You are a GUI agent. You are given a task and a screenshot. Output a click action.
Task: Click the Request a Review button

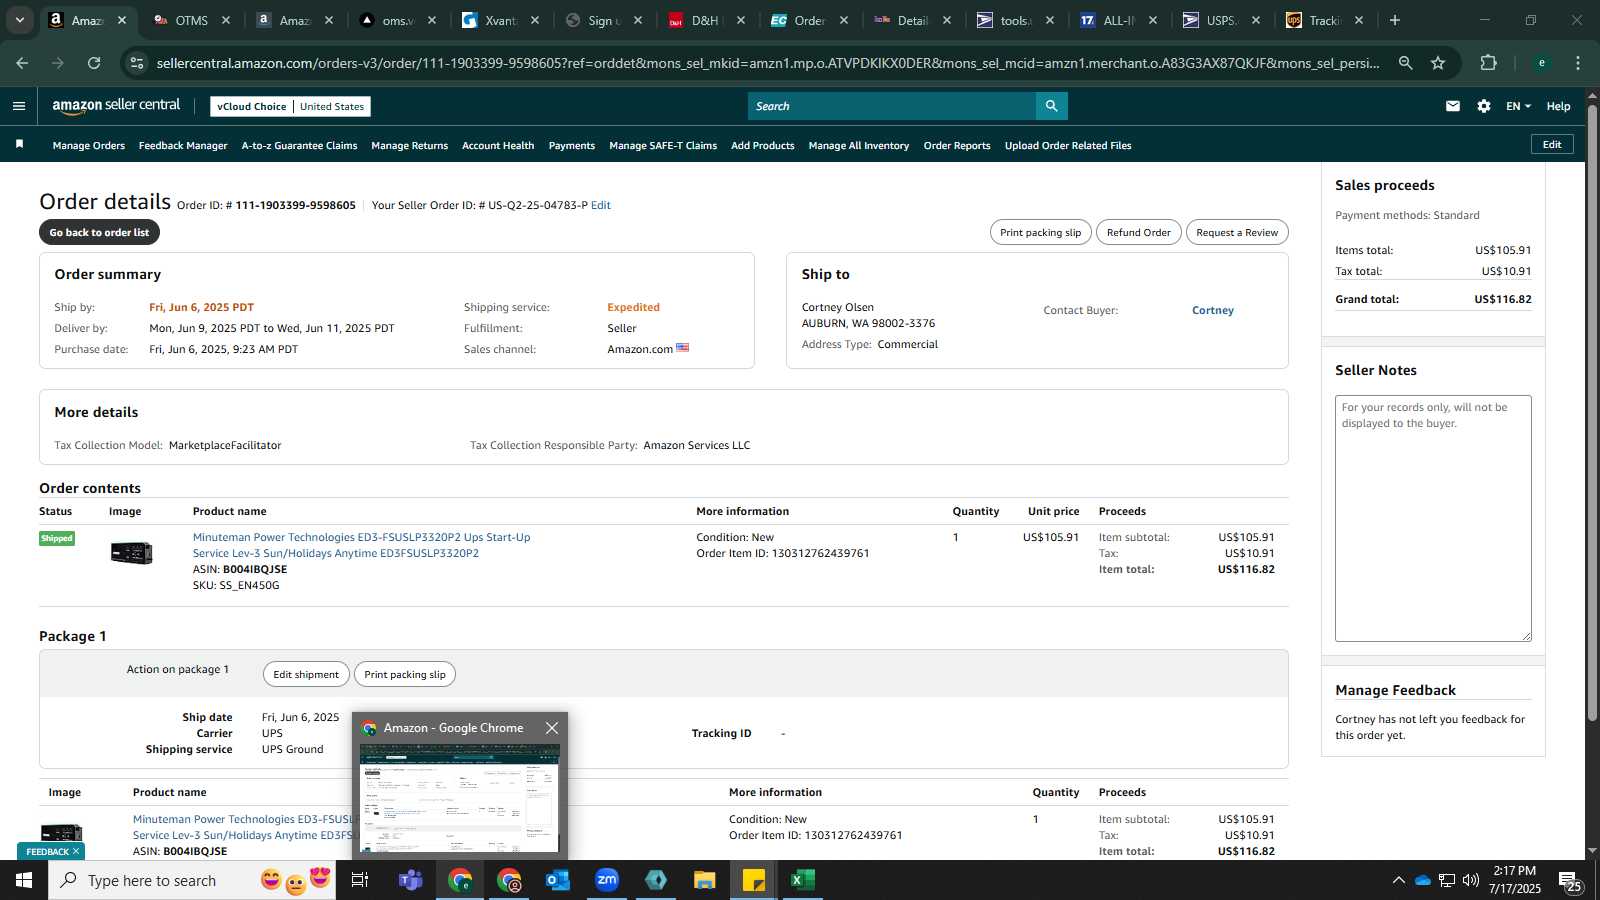[x=1237, y=232]
